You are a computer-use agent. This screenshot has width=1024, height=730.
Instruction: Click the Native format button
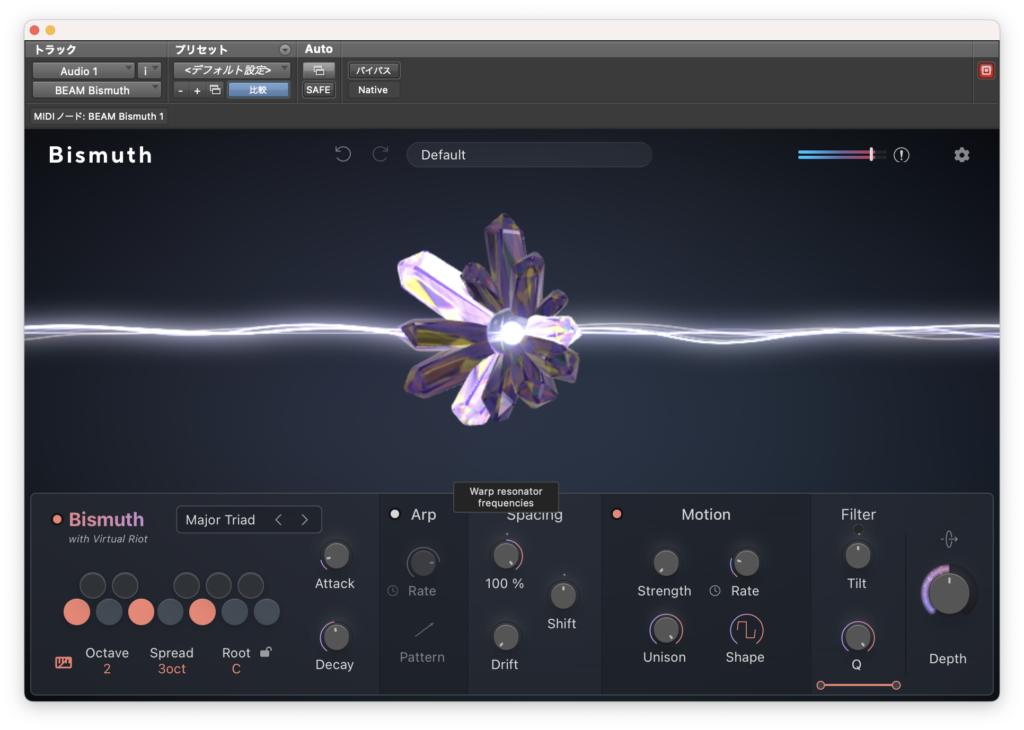click(373, 90)
